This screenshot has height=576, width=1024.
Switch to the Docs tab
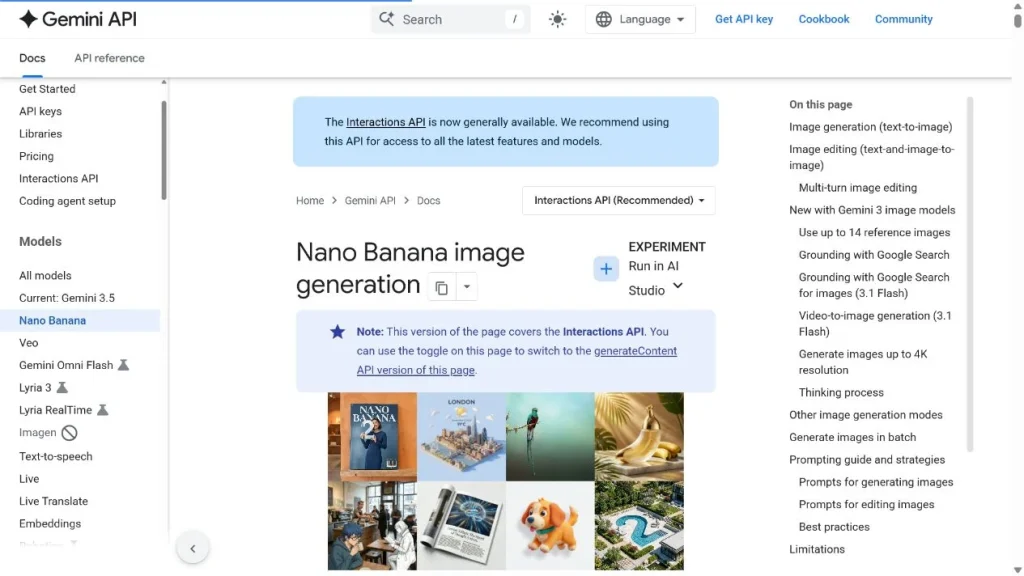32,58
